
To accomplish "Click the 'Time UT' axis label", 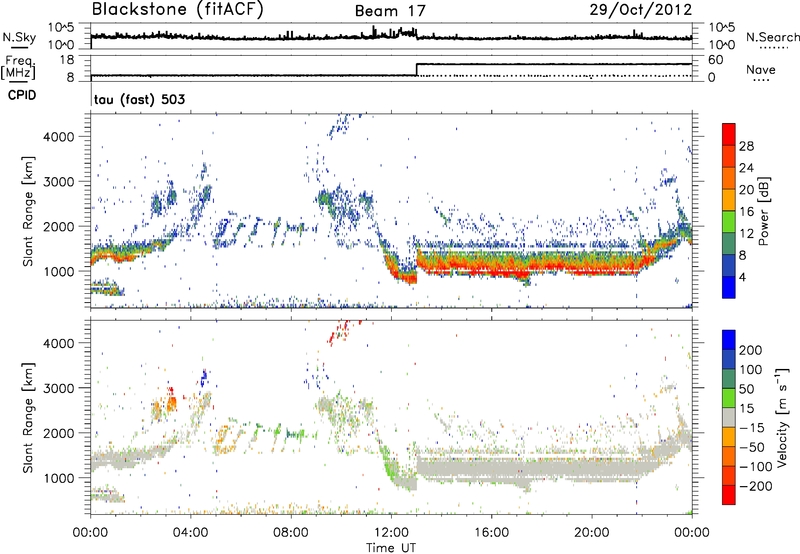I will pos(391,548).
